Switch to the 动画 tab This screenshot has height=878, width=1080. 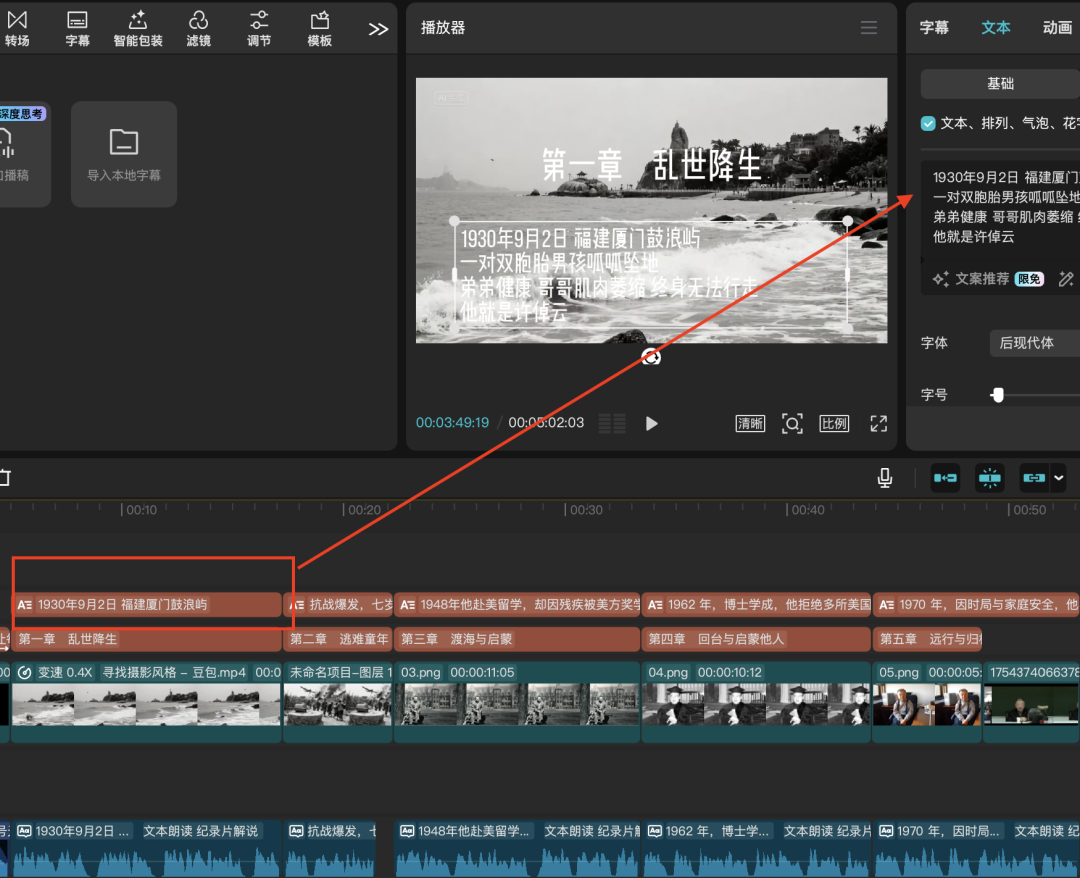(x=1057, y=28)
